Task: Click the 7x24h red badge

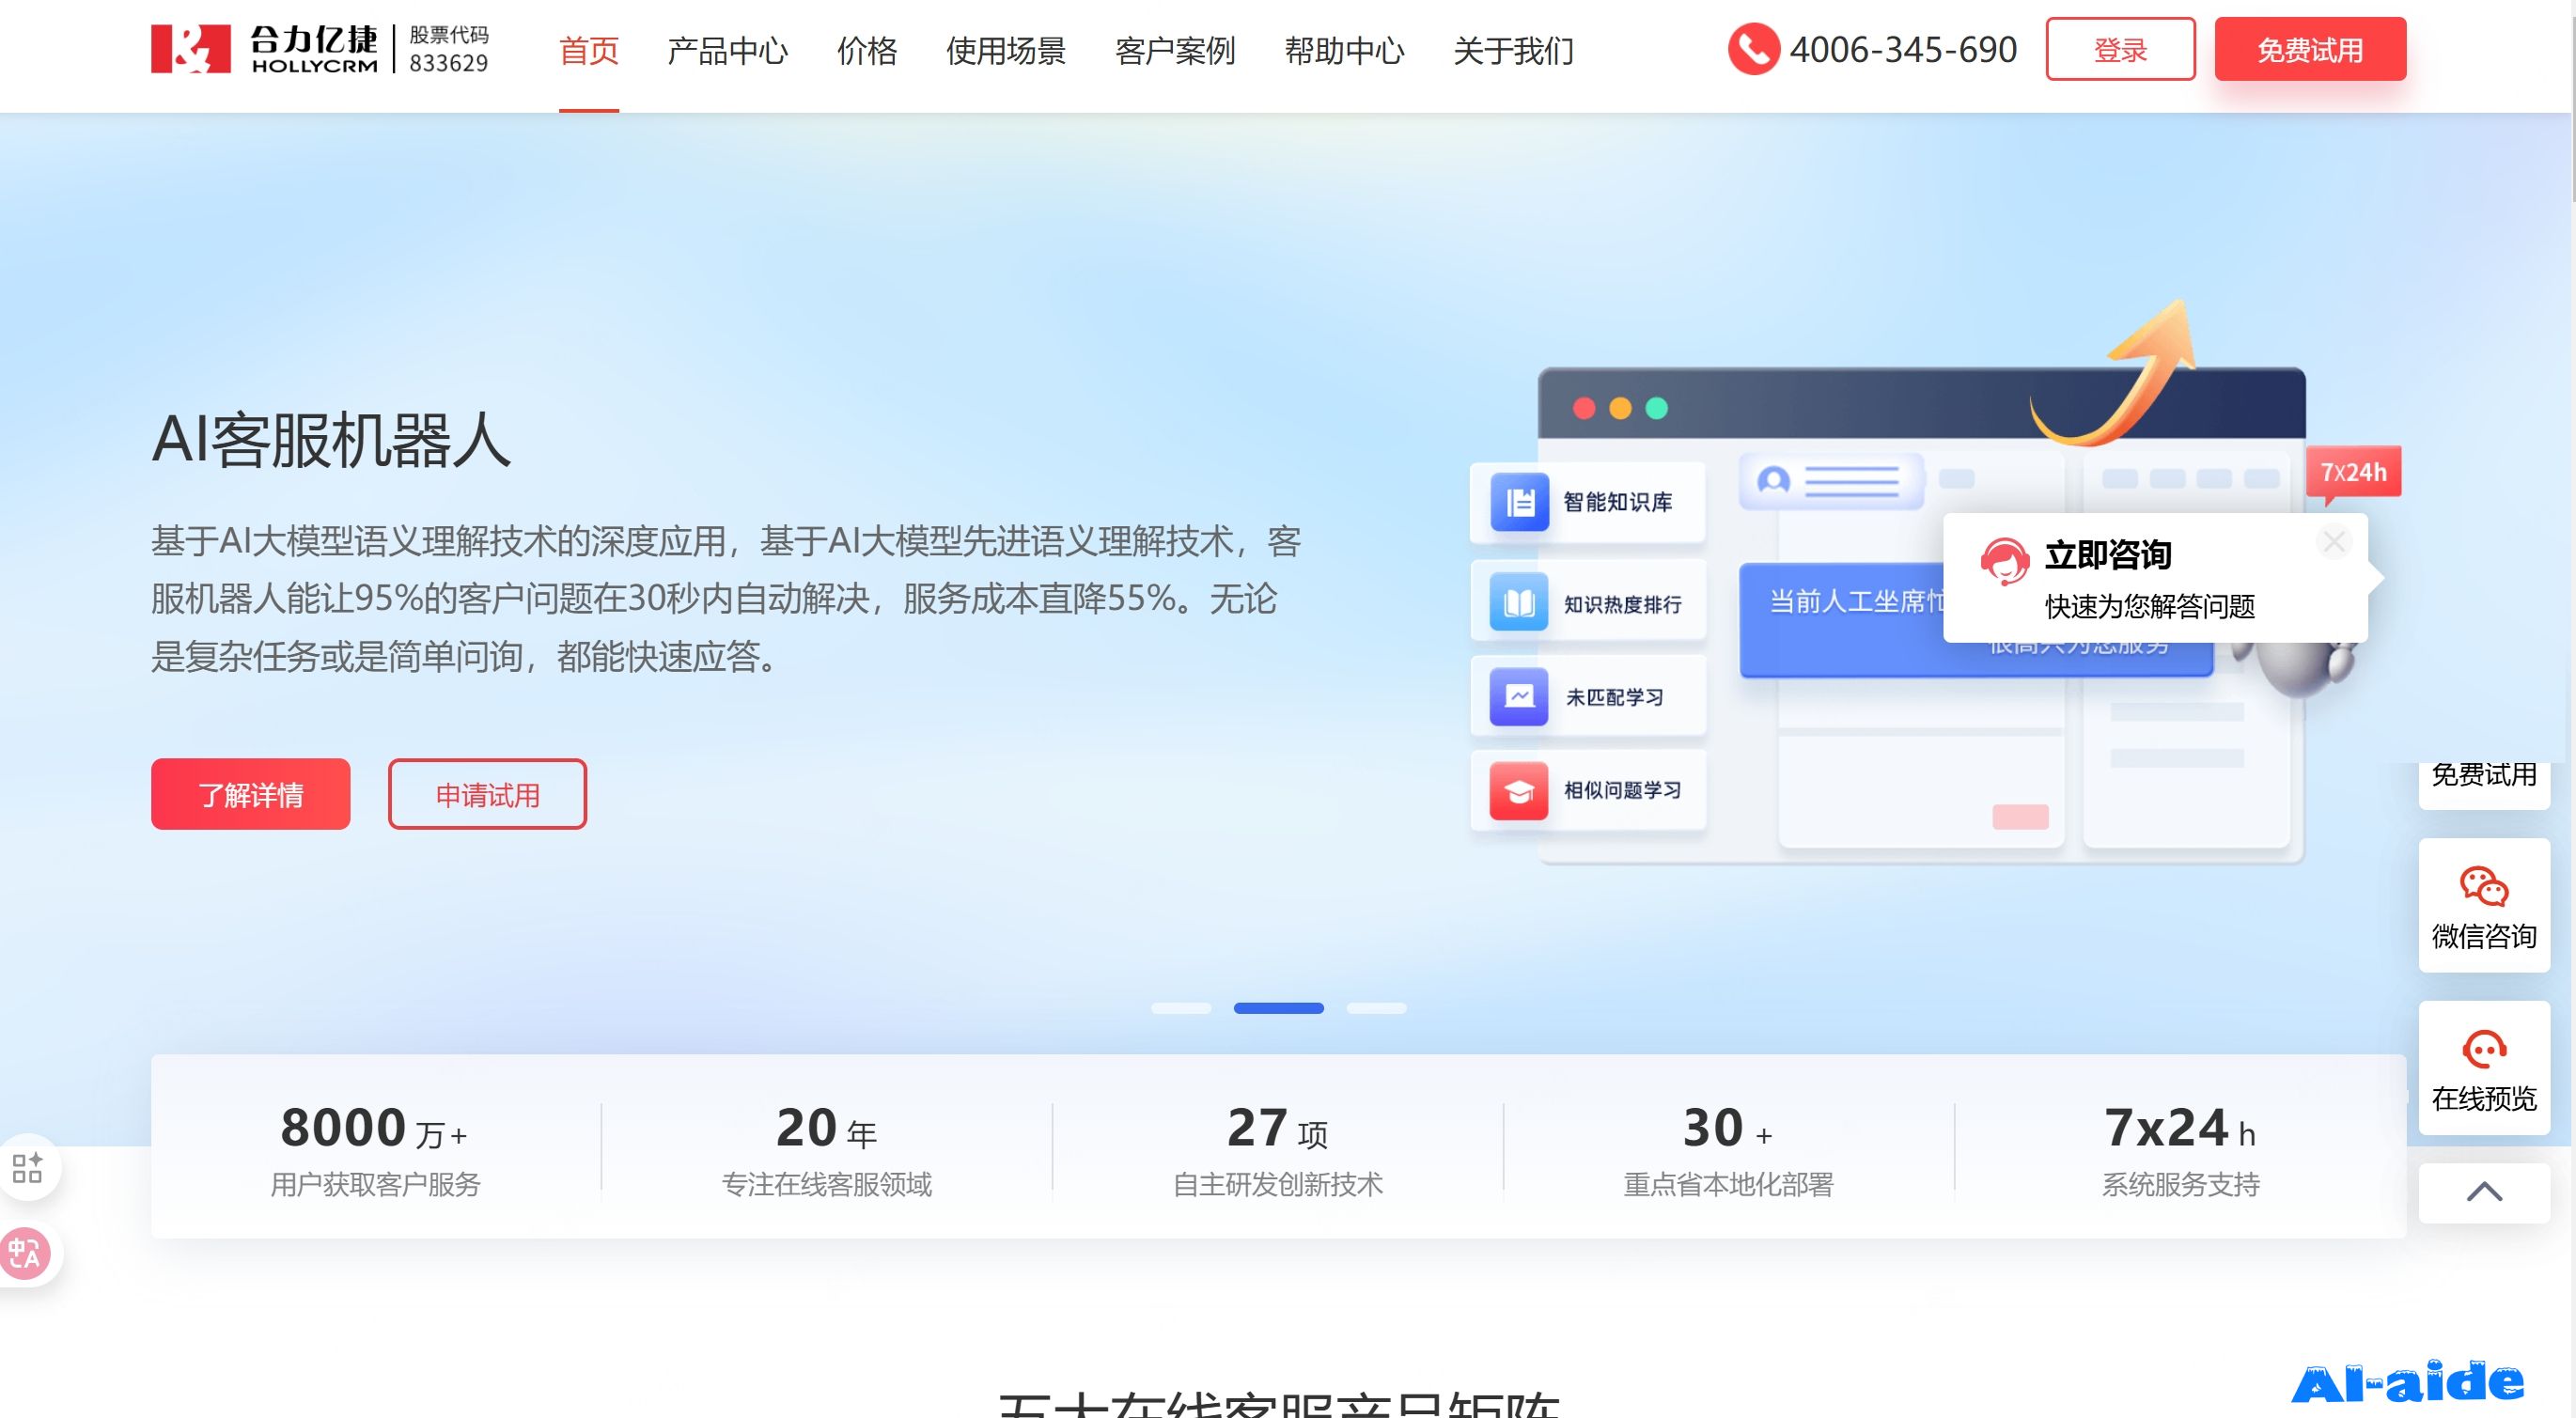Action: pos(2353,472)
